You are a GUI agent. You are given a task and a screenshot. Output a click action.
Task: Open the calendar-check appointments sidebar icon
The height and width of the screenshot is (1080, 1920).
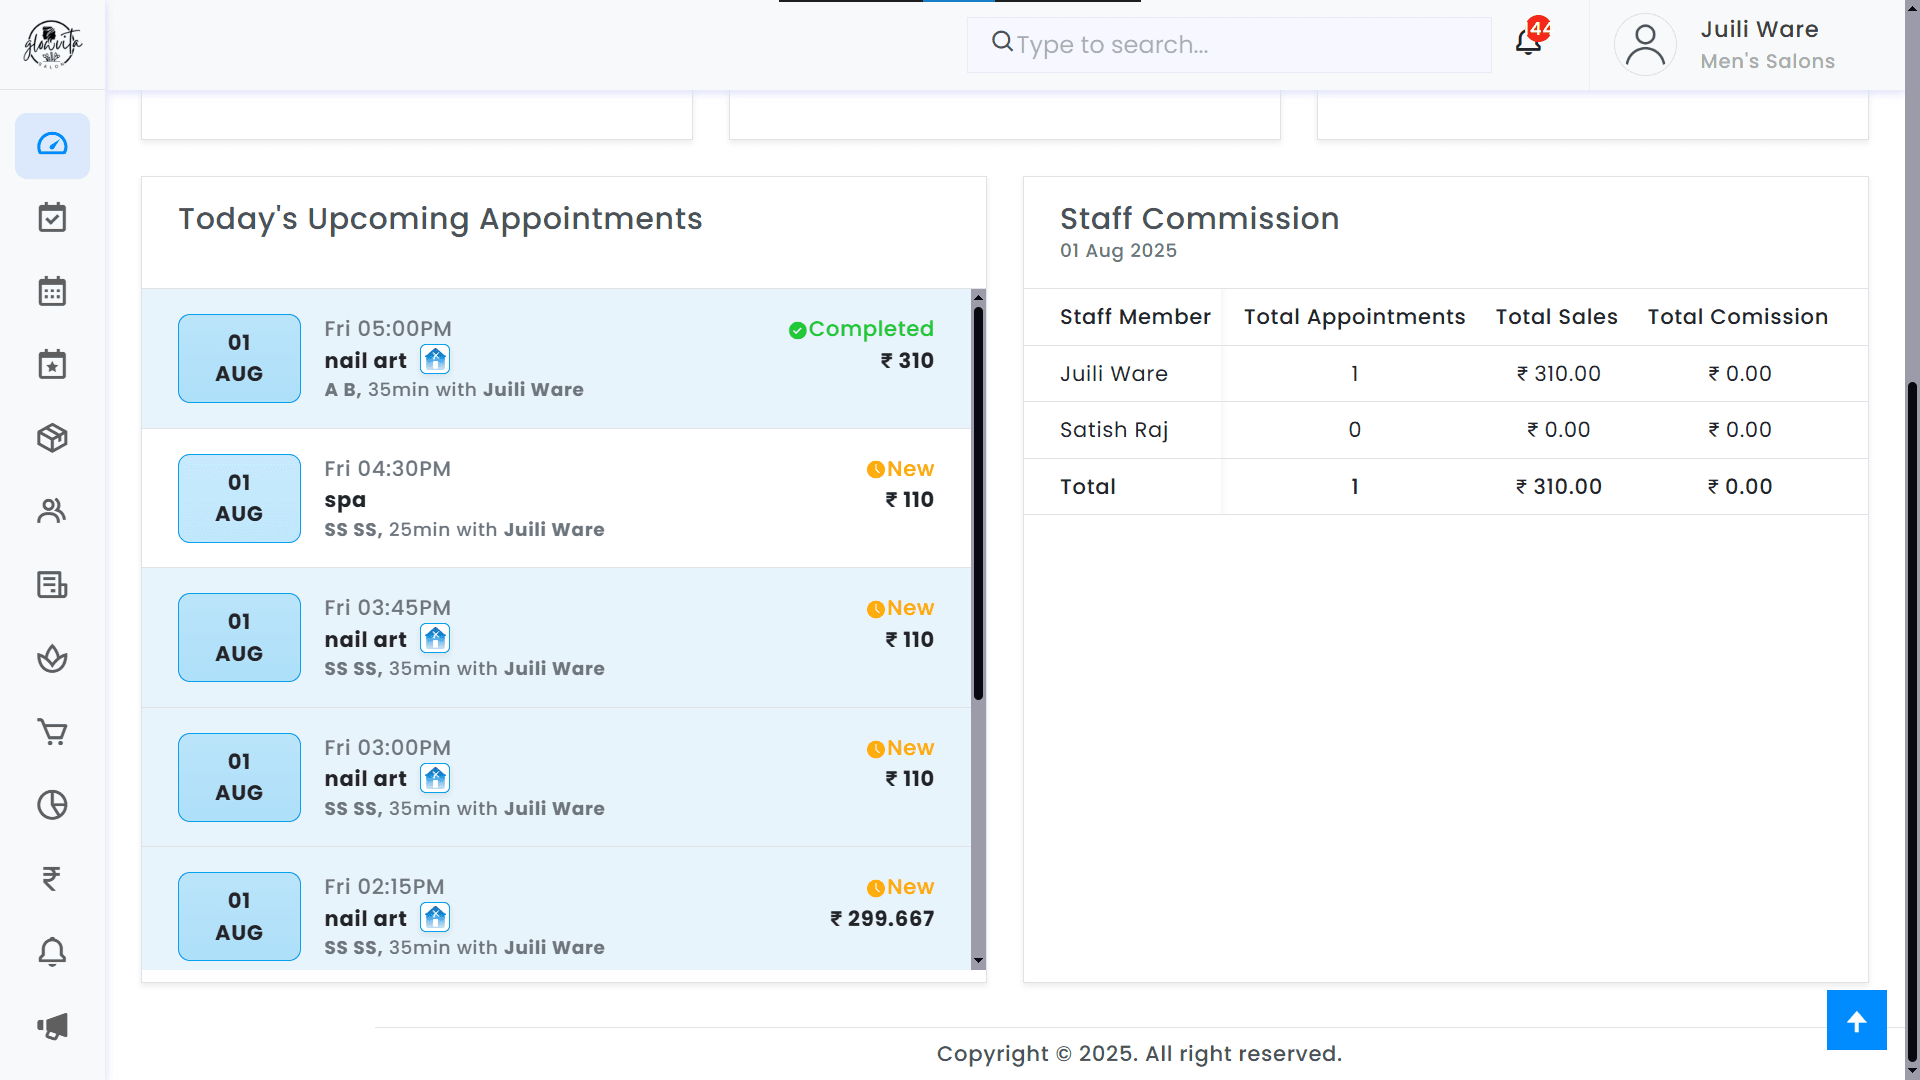coord(52,218)
